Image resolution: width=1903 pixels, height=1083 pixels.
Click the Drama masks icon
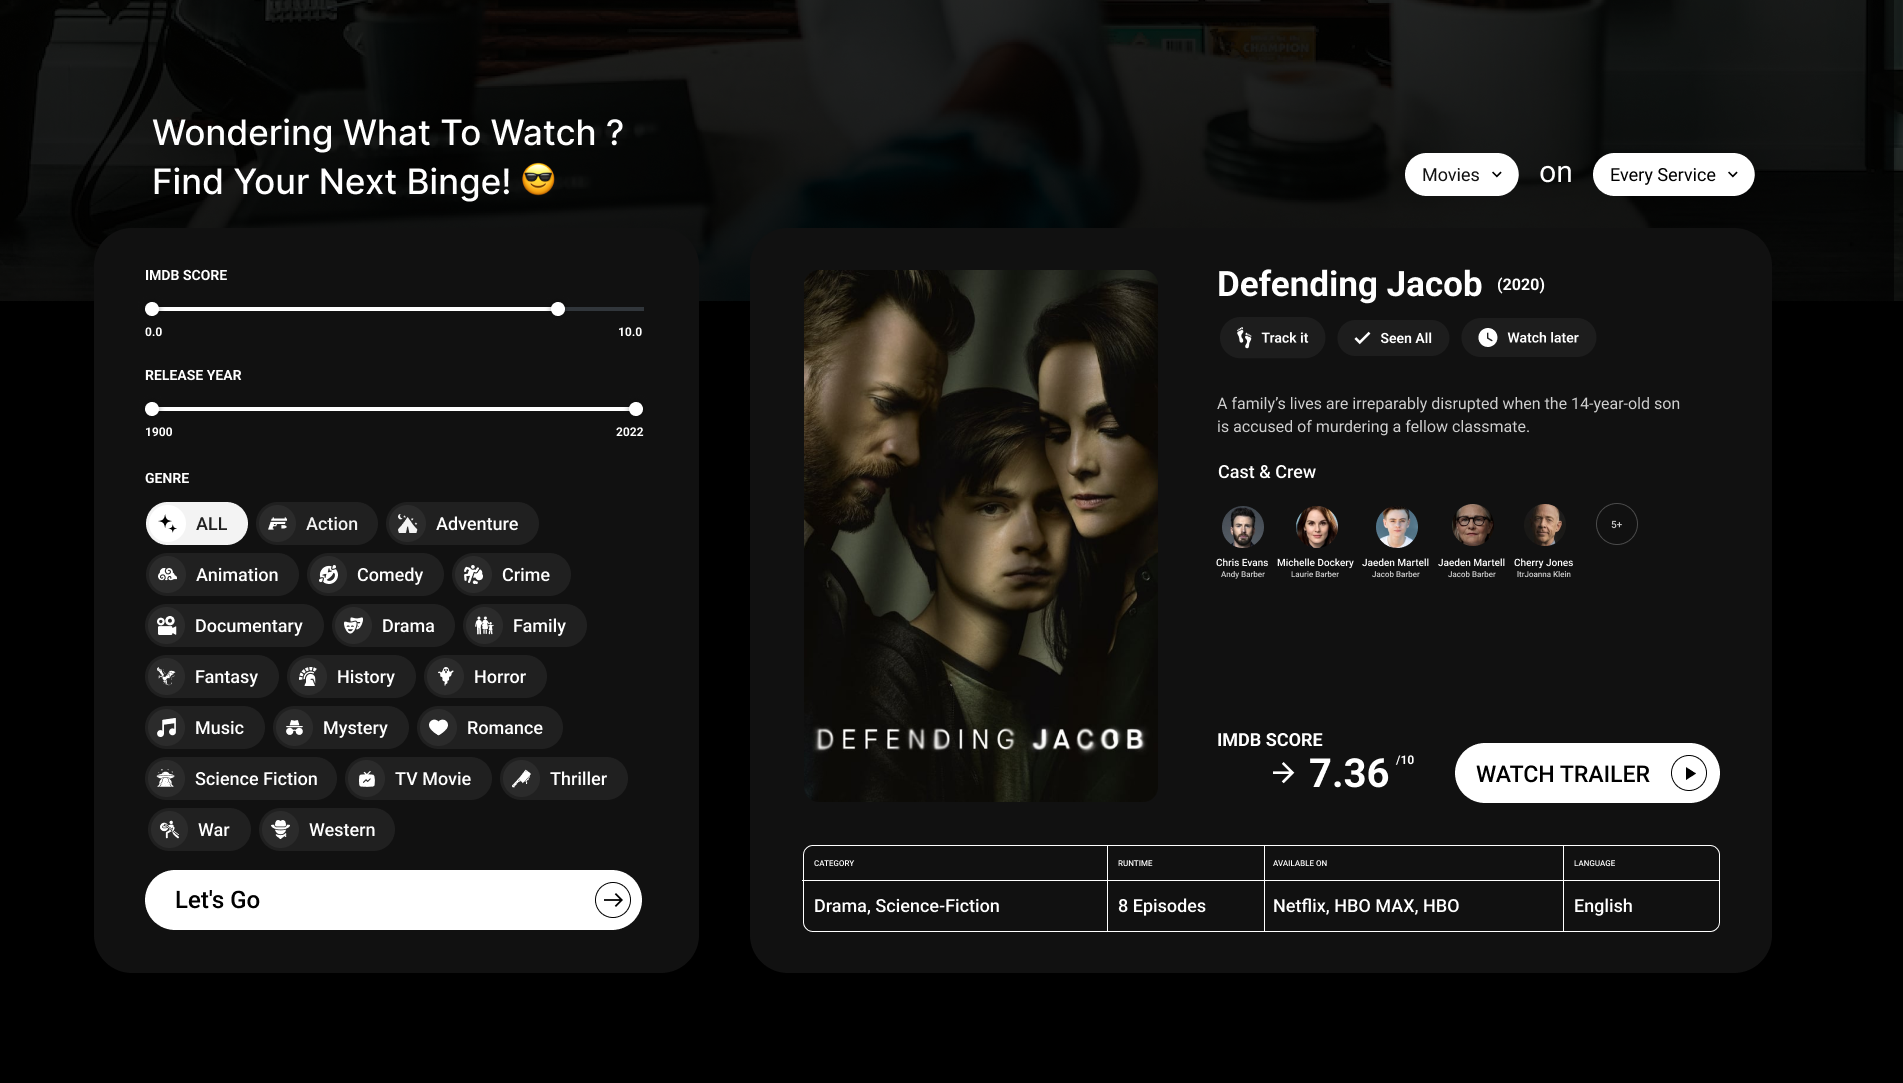click(353, 626)
